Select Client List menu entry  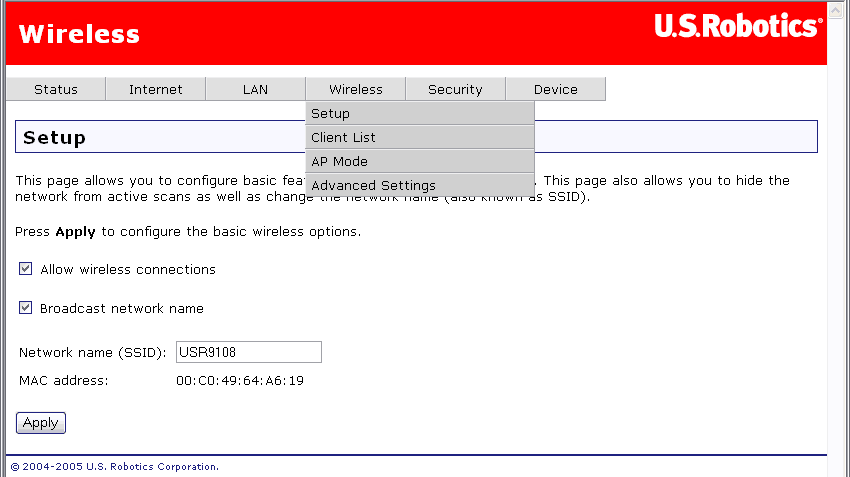[420, 137]
